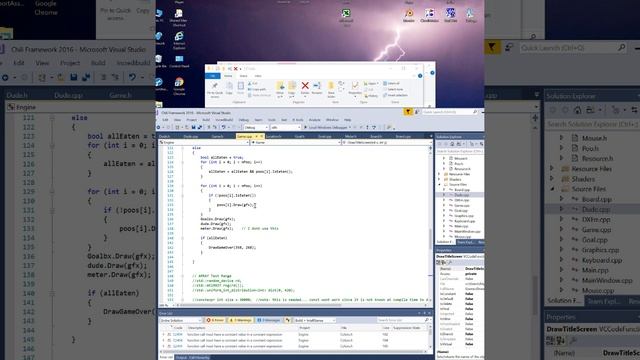The image size is (640, 360).
Task: Click the File Explorer help question mark
Action: click(420, 76)
